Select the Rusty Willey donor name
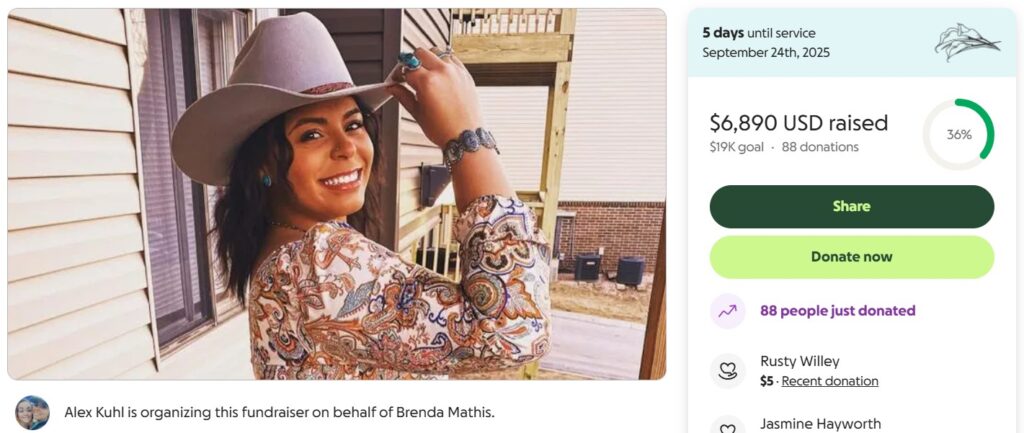 point(799,361)
